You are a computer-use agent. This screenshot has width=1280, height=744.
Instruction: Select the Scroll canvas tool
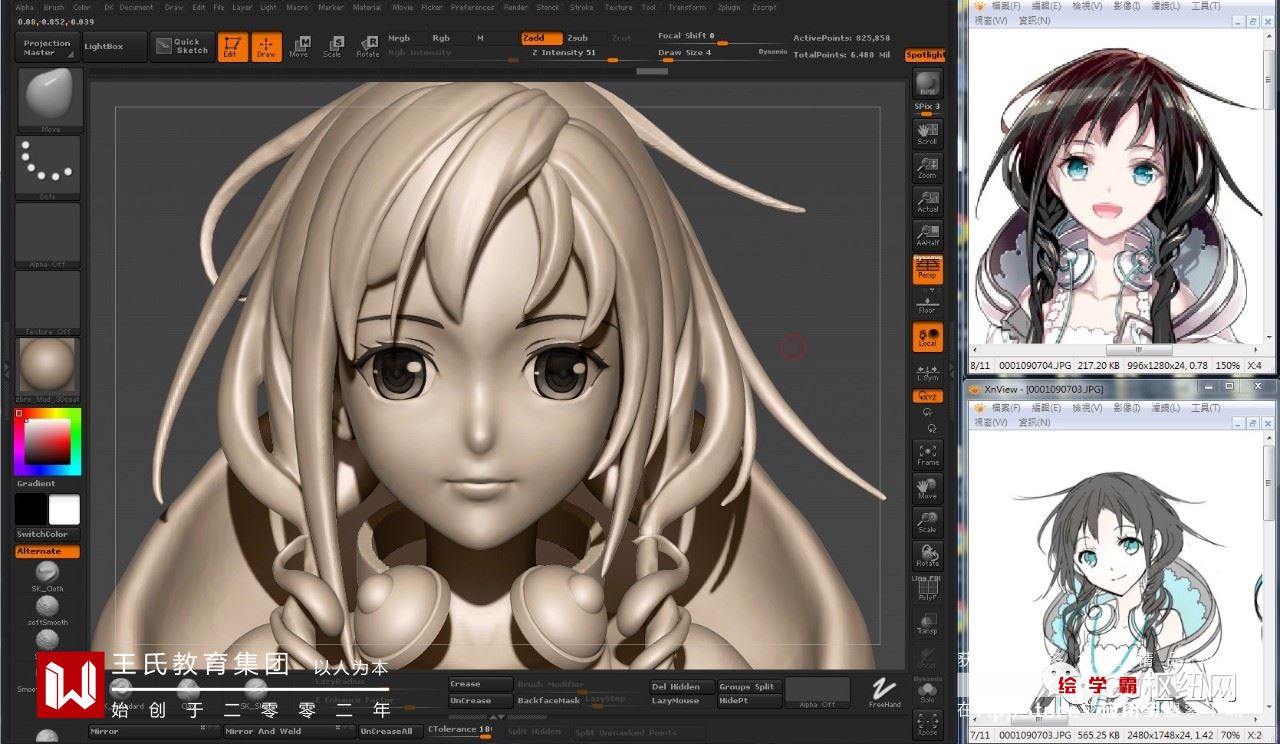(x=928, y=132)
